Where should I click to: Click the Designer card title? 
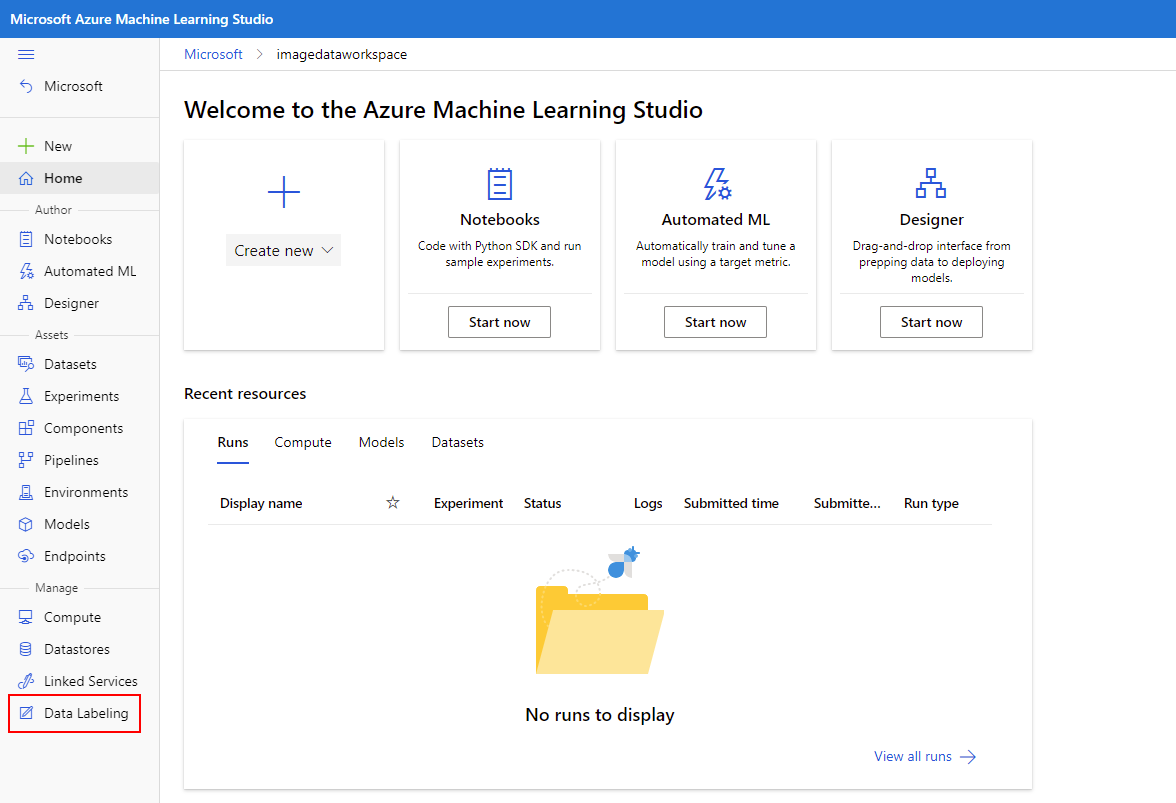(931, 219)
